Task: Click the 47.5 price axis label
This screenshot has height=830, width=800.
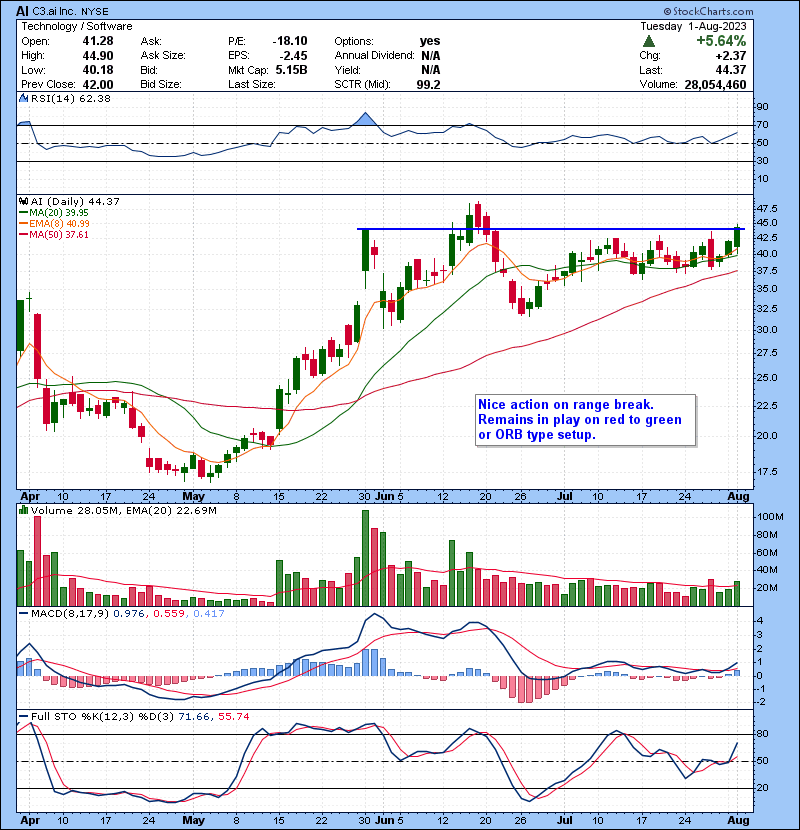Action: tap(768, 209)
